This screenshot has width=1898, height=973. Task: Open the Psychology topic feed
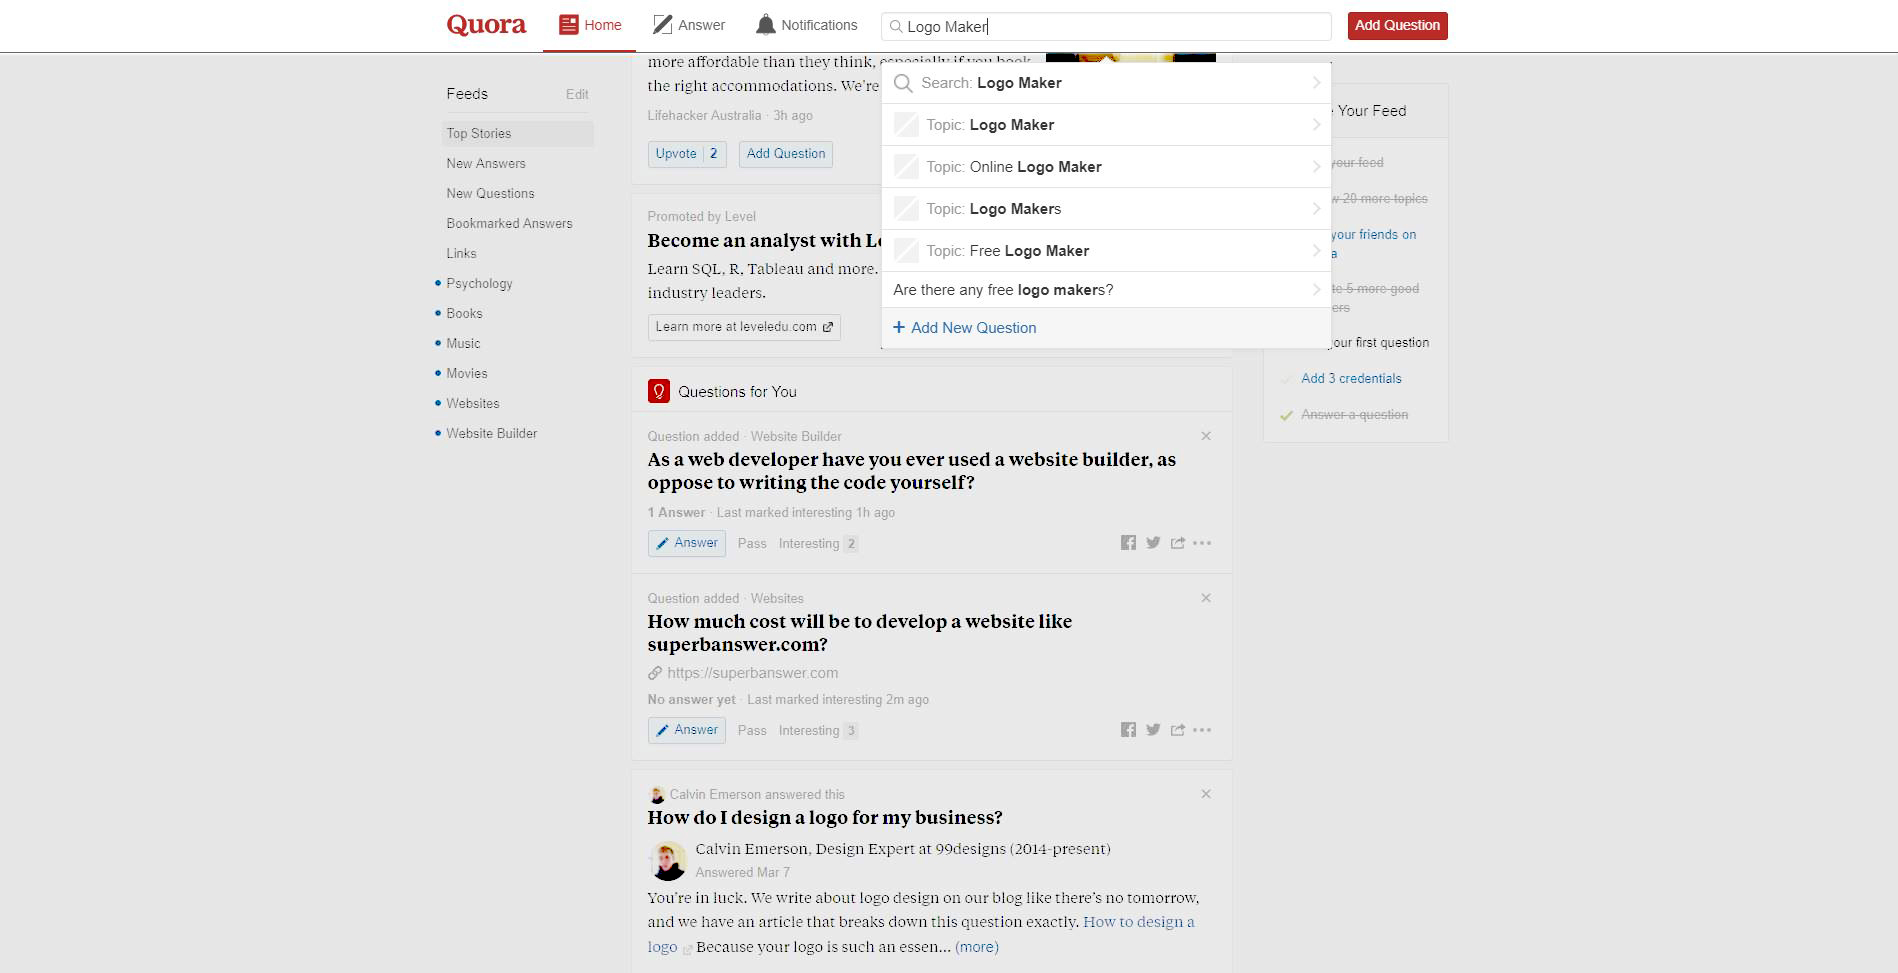click(479, 284)
